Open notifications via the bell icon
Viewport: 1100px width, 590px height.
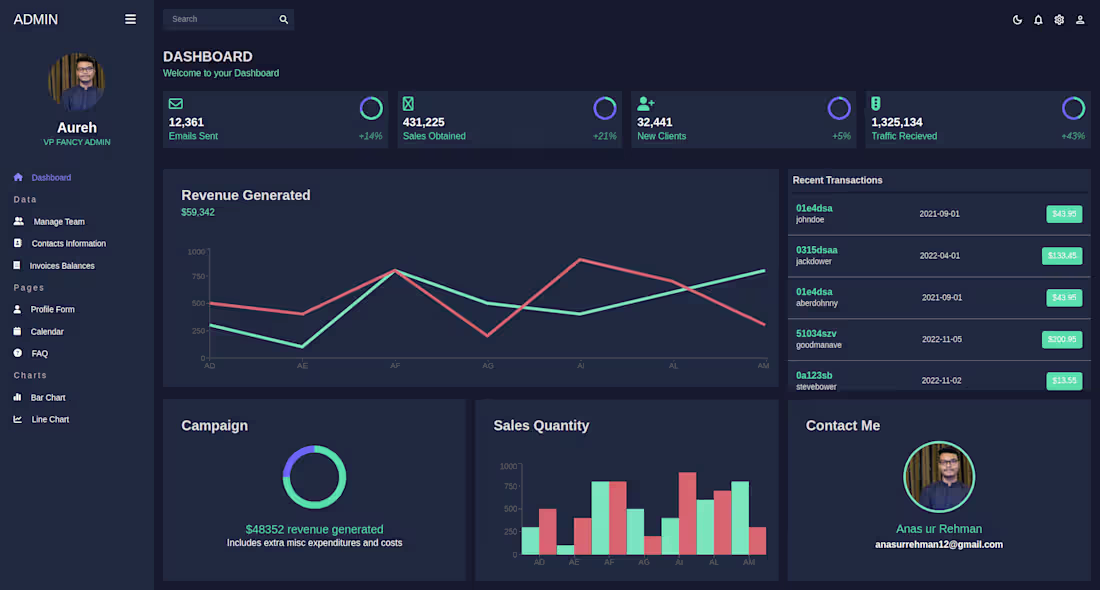tap(1038, 19)
